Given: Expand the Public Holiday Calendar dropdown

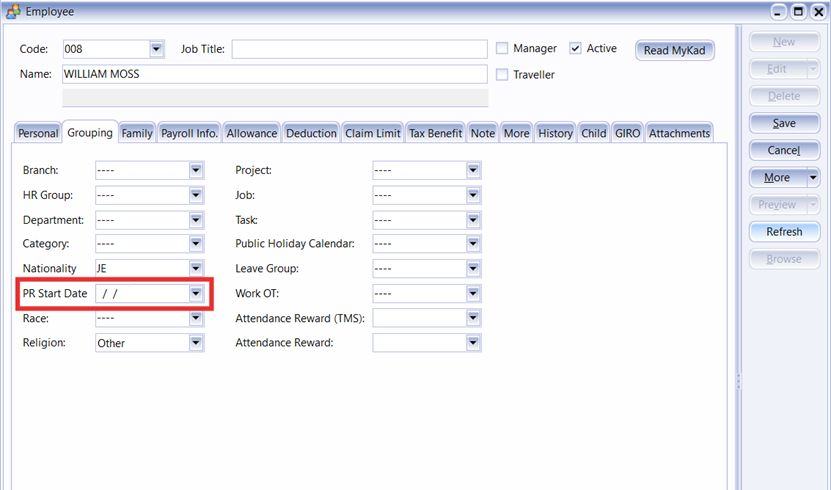Looking at the screenshot, I should click(x=473, y=244).
